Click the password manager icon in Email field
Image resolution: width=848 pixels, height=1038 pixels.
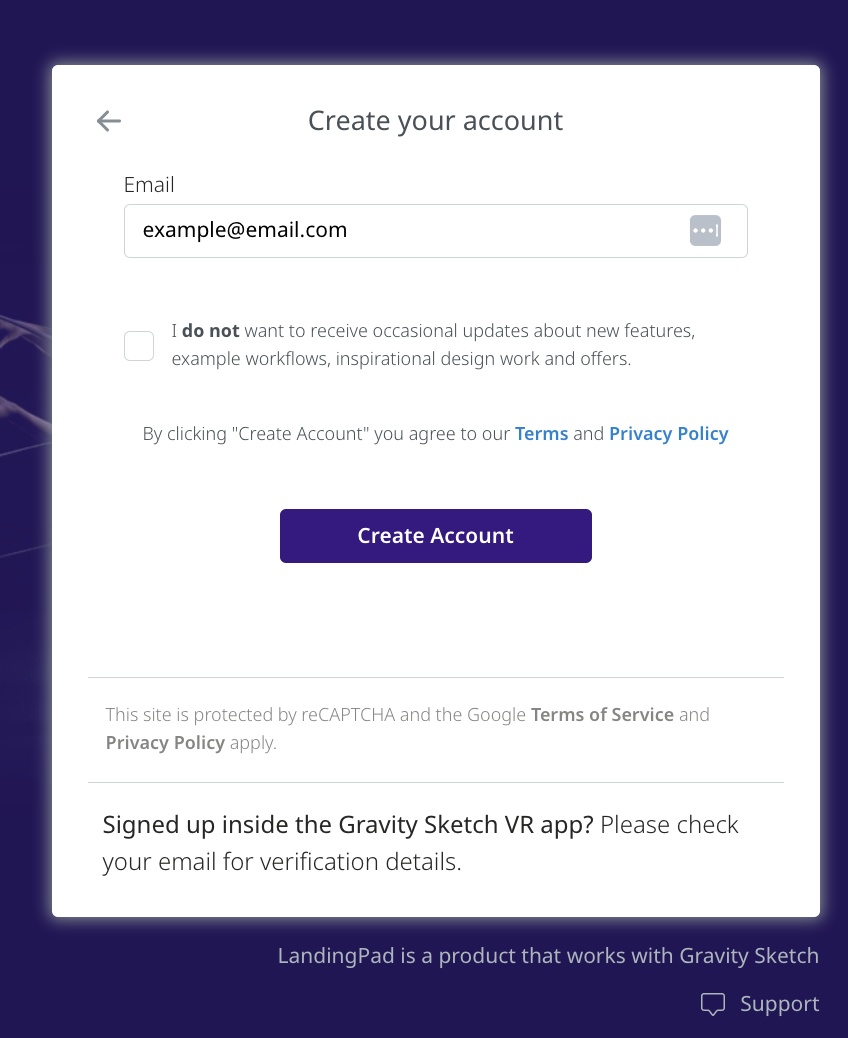[705, 230]
